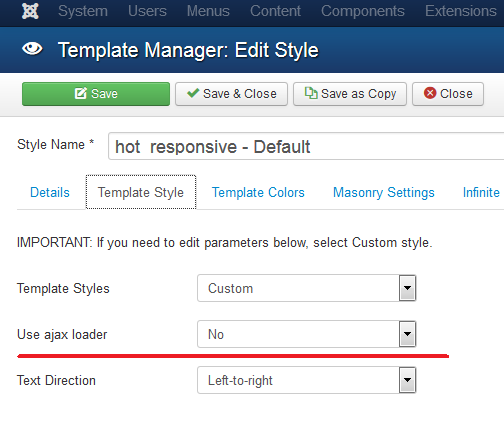
Task: Click the green Save button
Action: [96, 94]
